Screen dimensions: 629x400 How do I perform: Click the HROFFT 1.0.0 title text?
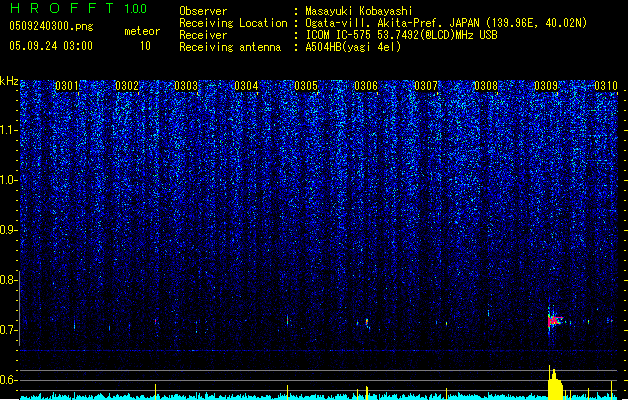coord(79,8)
